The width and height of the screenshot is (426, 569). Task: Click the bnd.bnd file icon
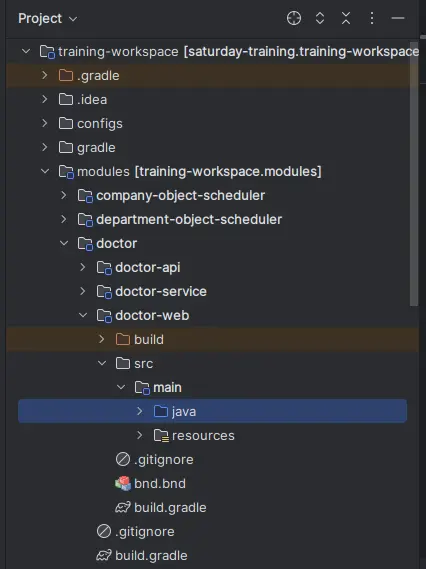click(x=123, y=483)
